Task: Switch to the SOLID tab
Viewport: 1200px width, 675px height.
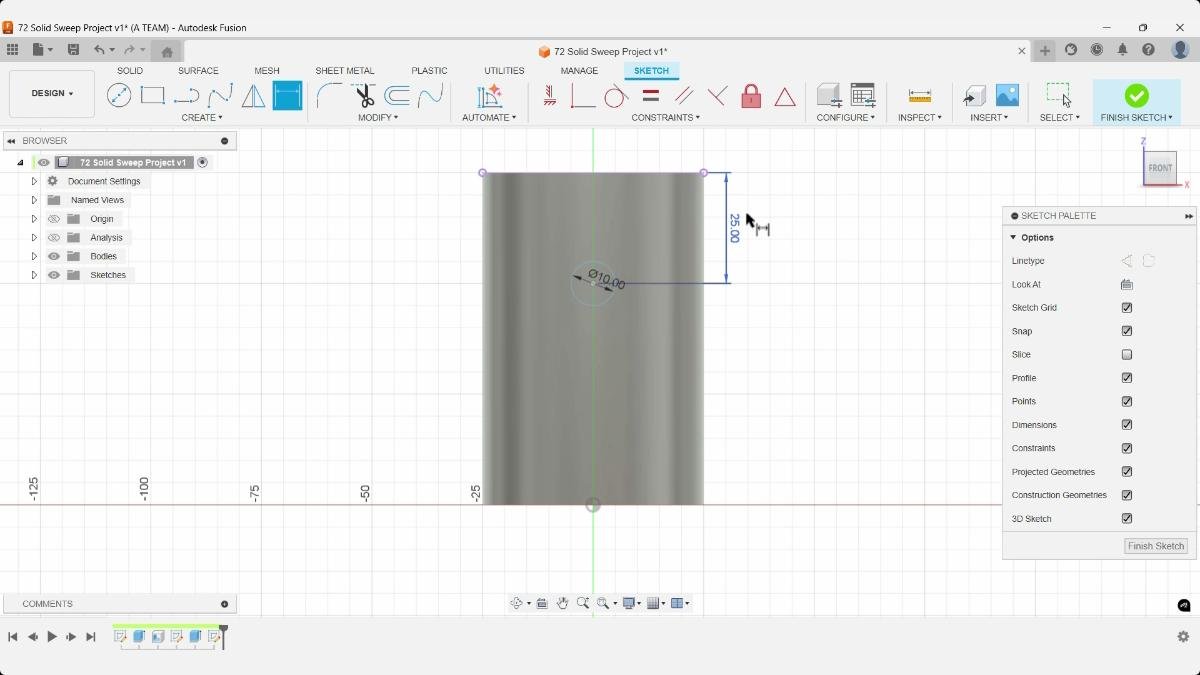Action: pyautogui.click(x=130, y=71)
